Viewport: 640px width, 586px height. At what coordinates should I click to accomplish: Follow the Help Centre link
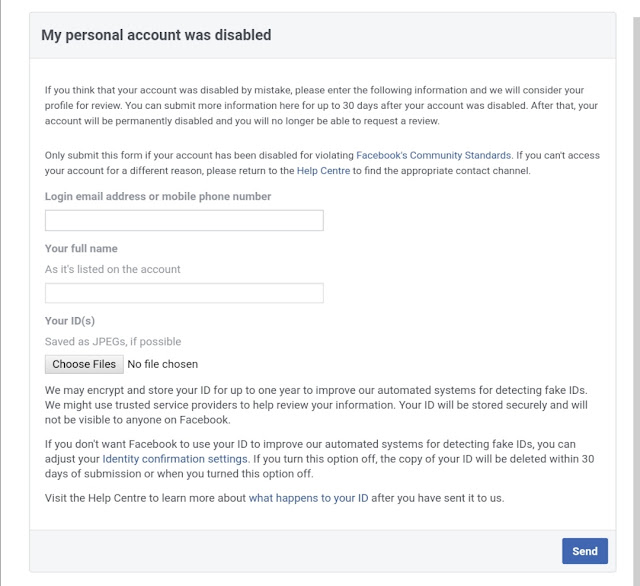click(x=323, y=171)
